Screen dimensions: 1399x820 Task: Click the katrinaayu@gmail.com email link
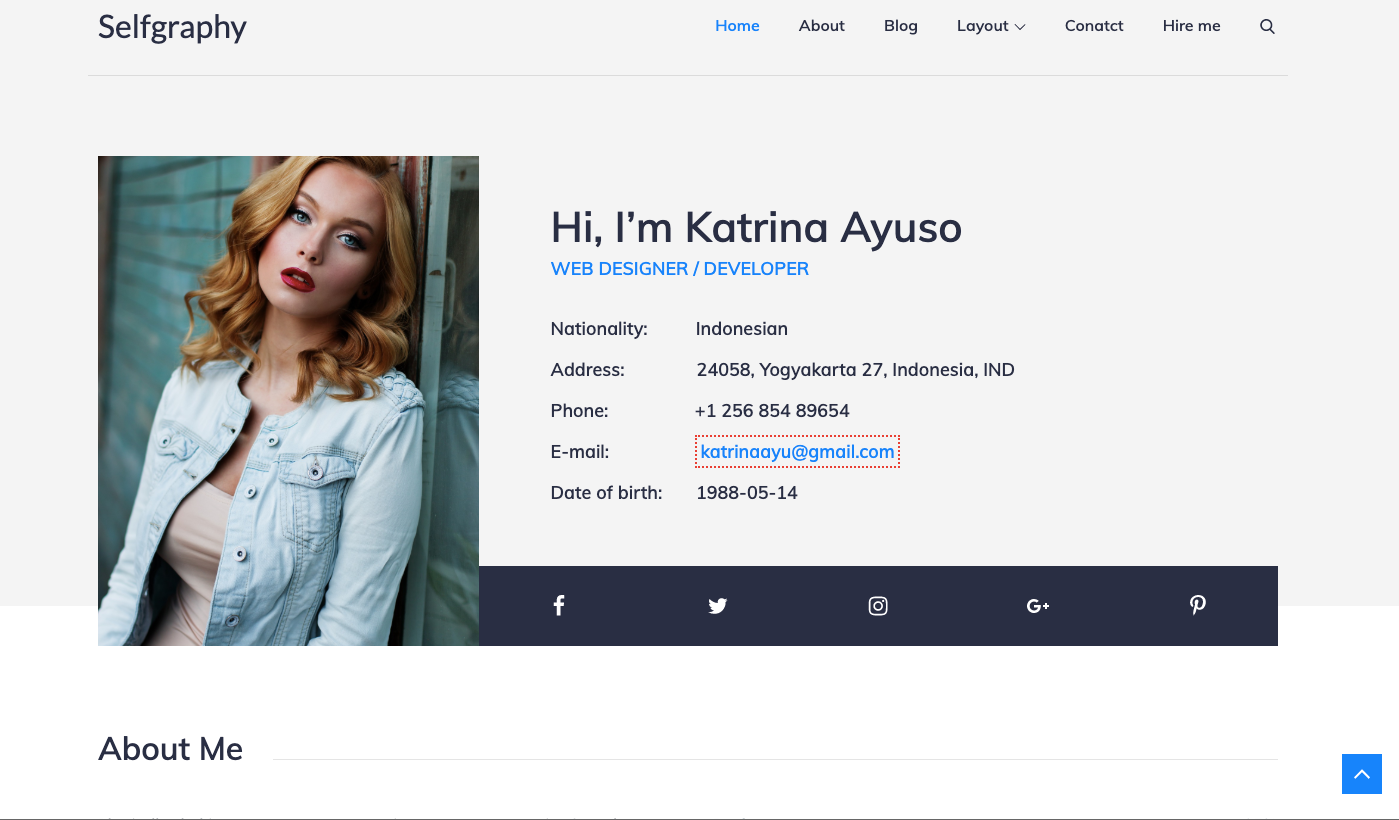[797, 452]
